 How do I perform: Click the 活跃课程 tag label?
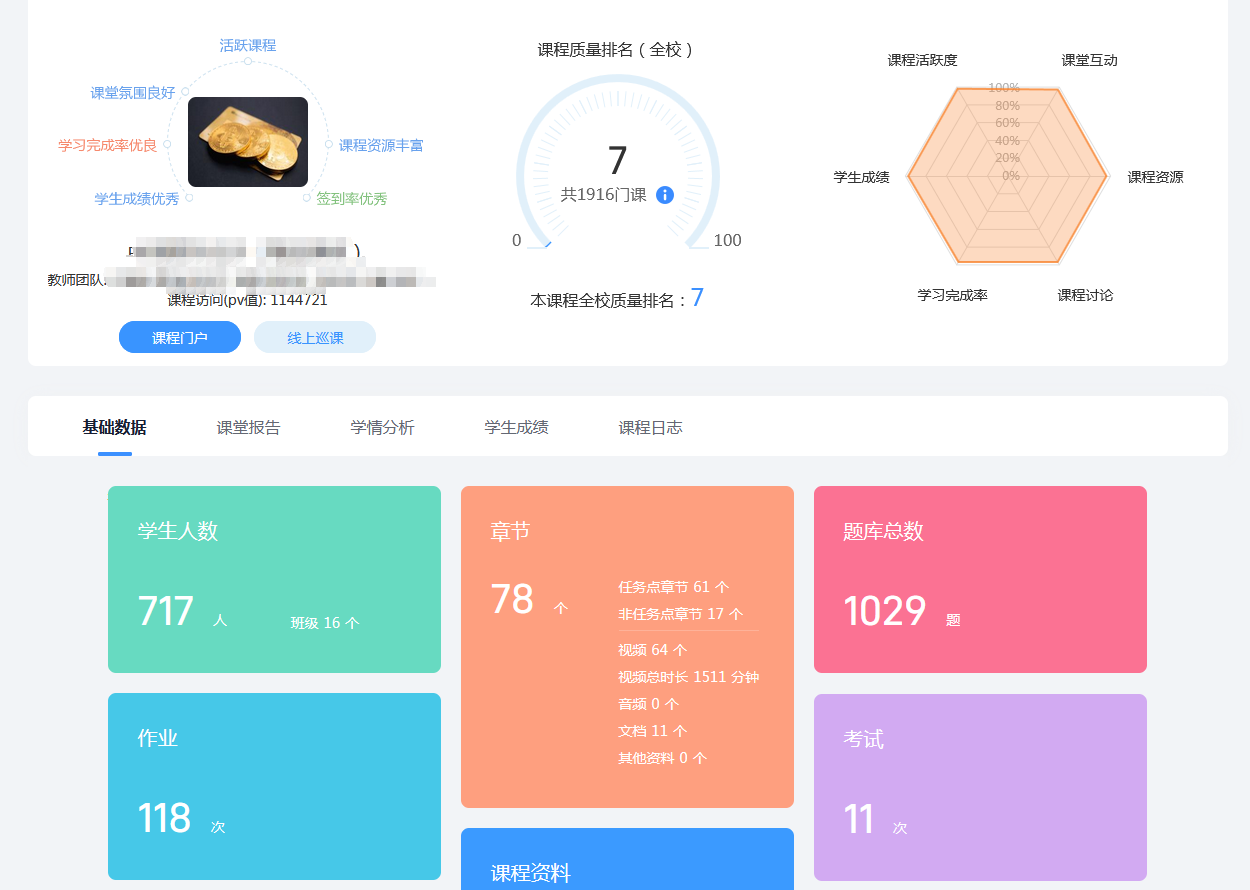[248, 45]
